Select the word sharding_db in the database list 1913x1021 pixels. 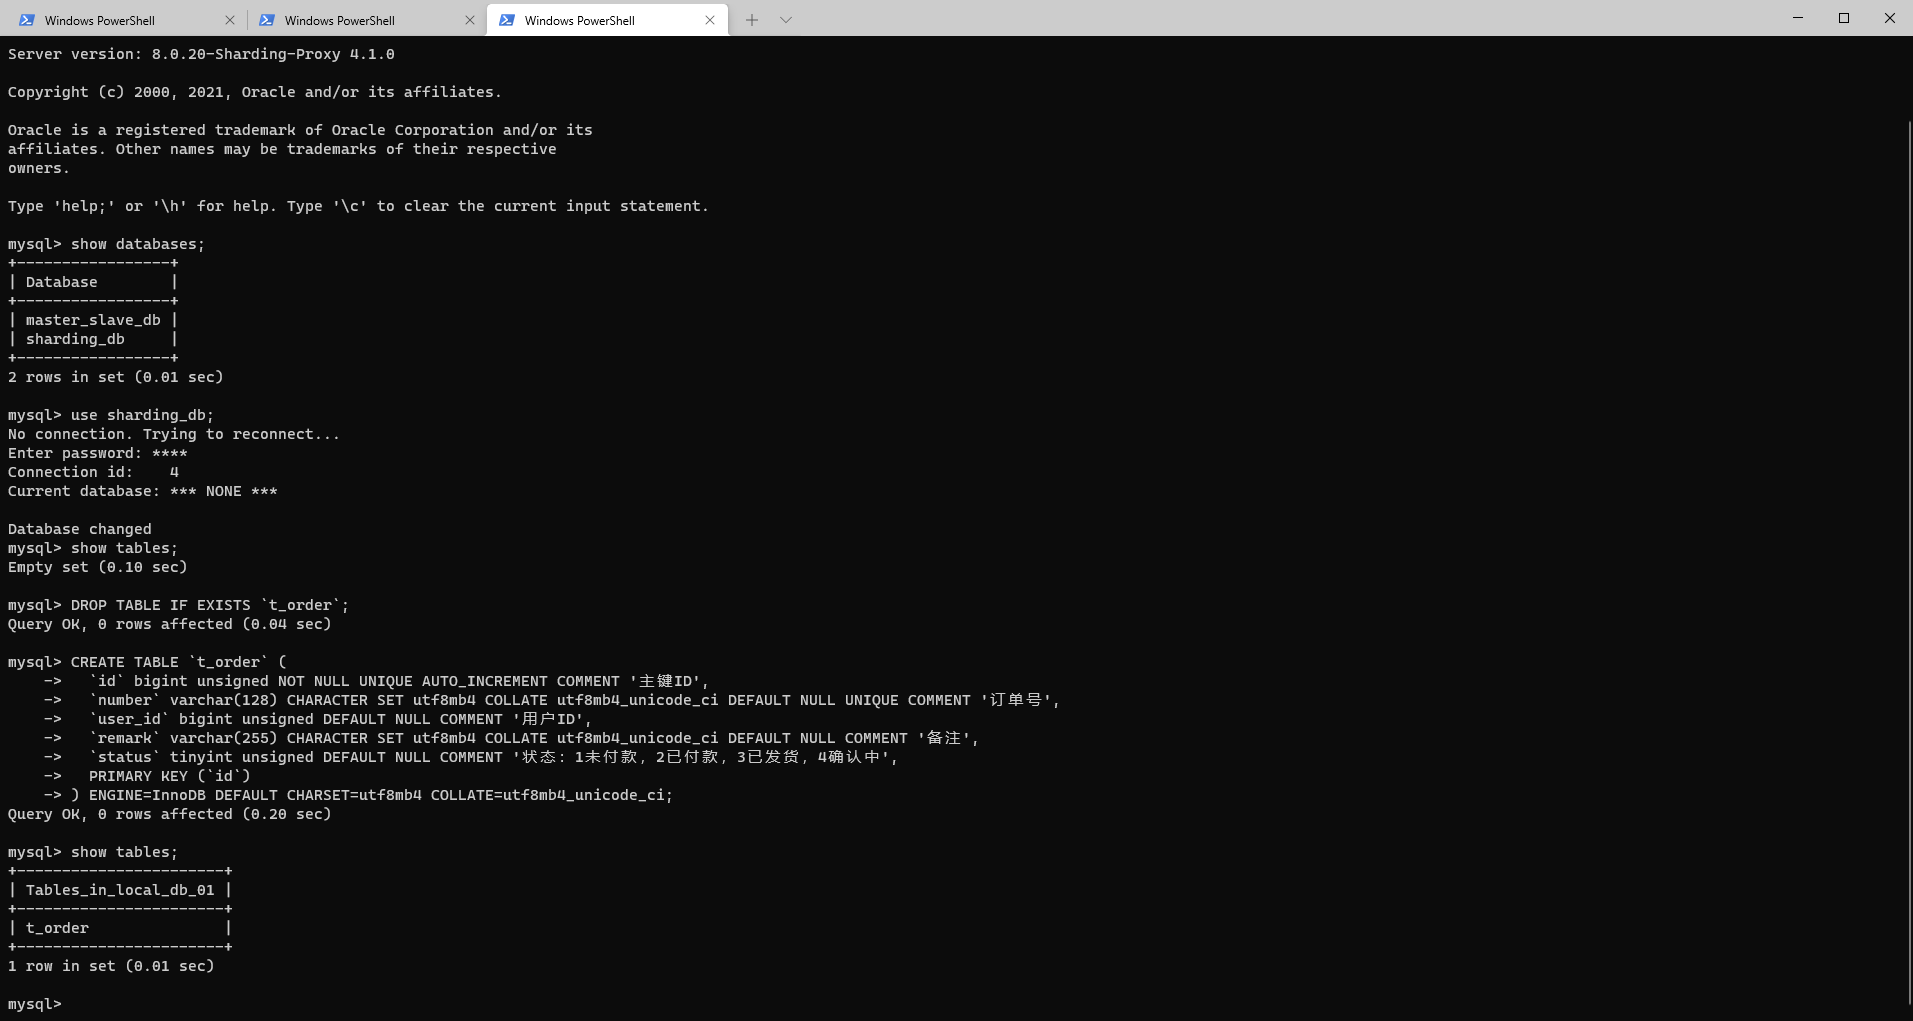click(75, 338)
